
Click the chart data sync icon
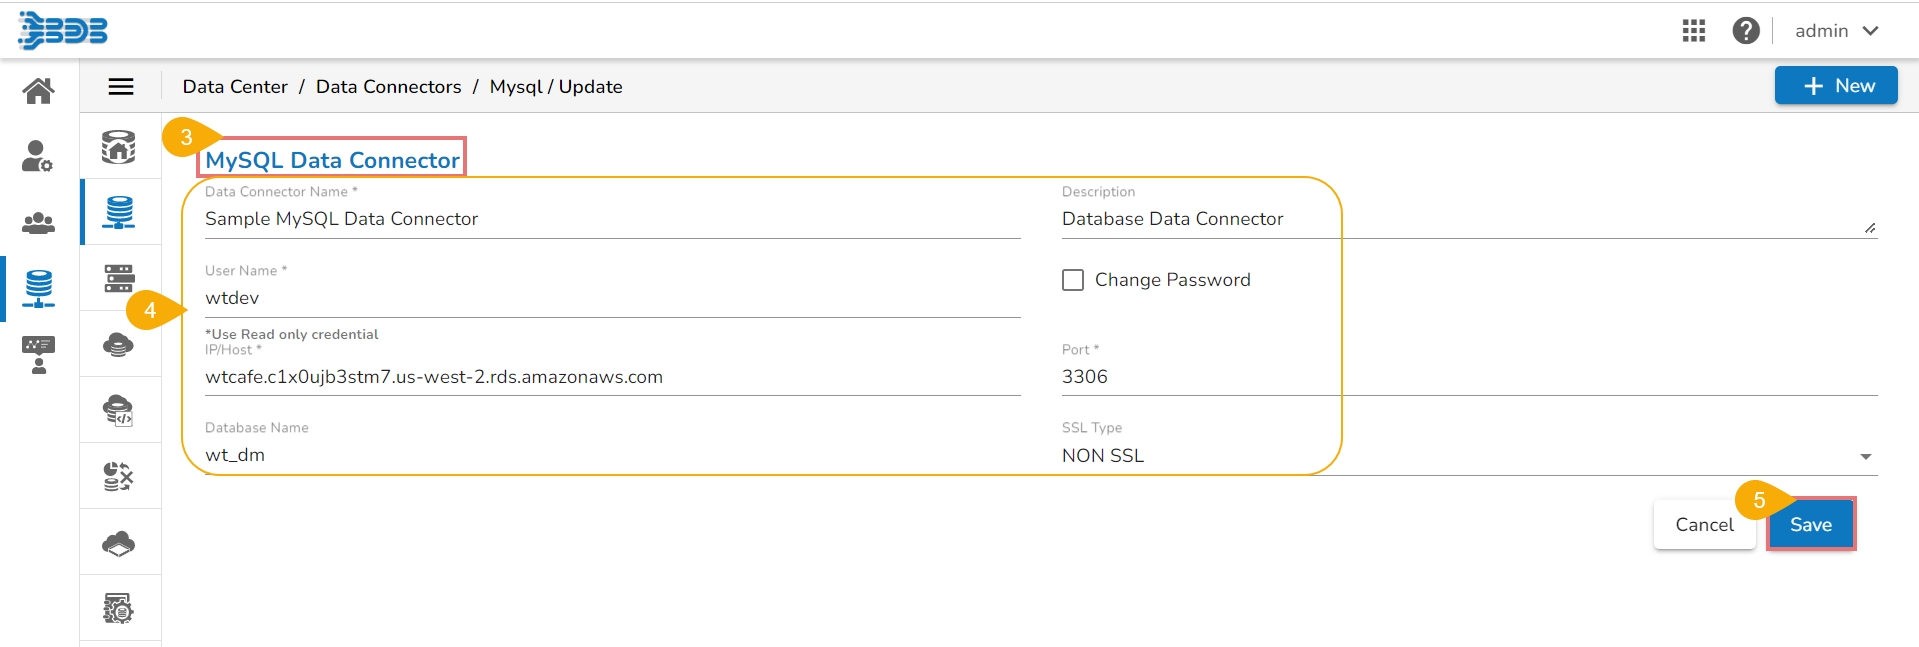[x=119, y=476]
